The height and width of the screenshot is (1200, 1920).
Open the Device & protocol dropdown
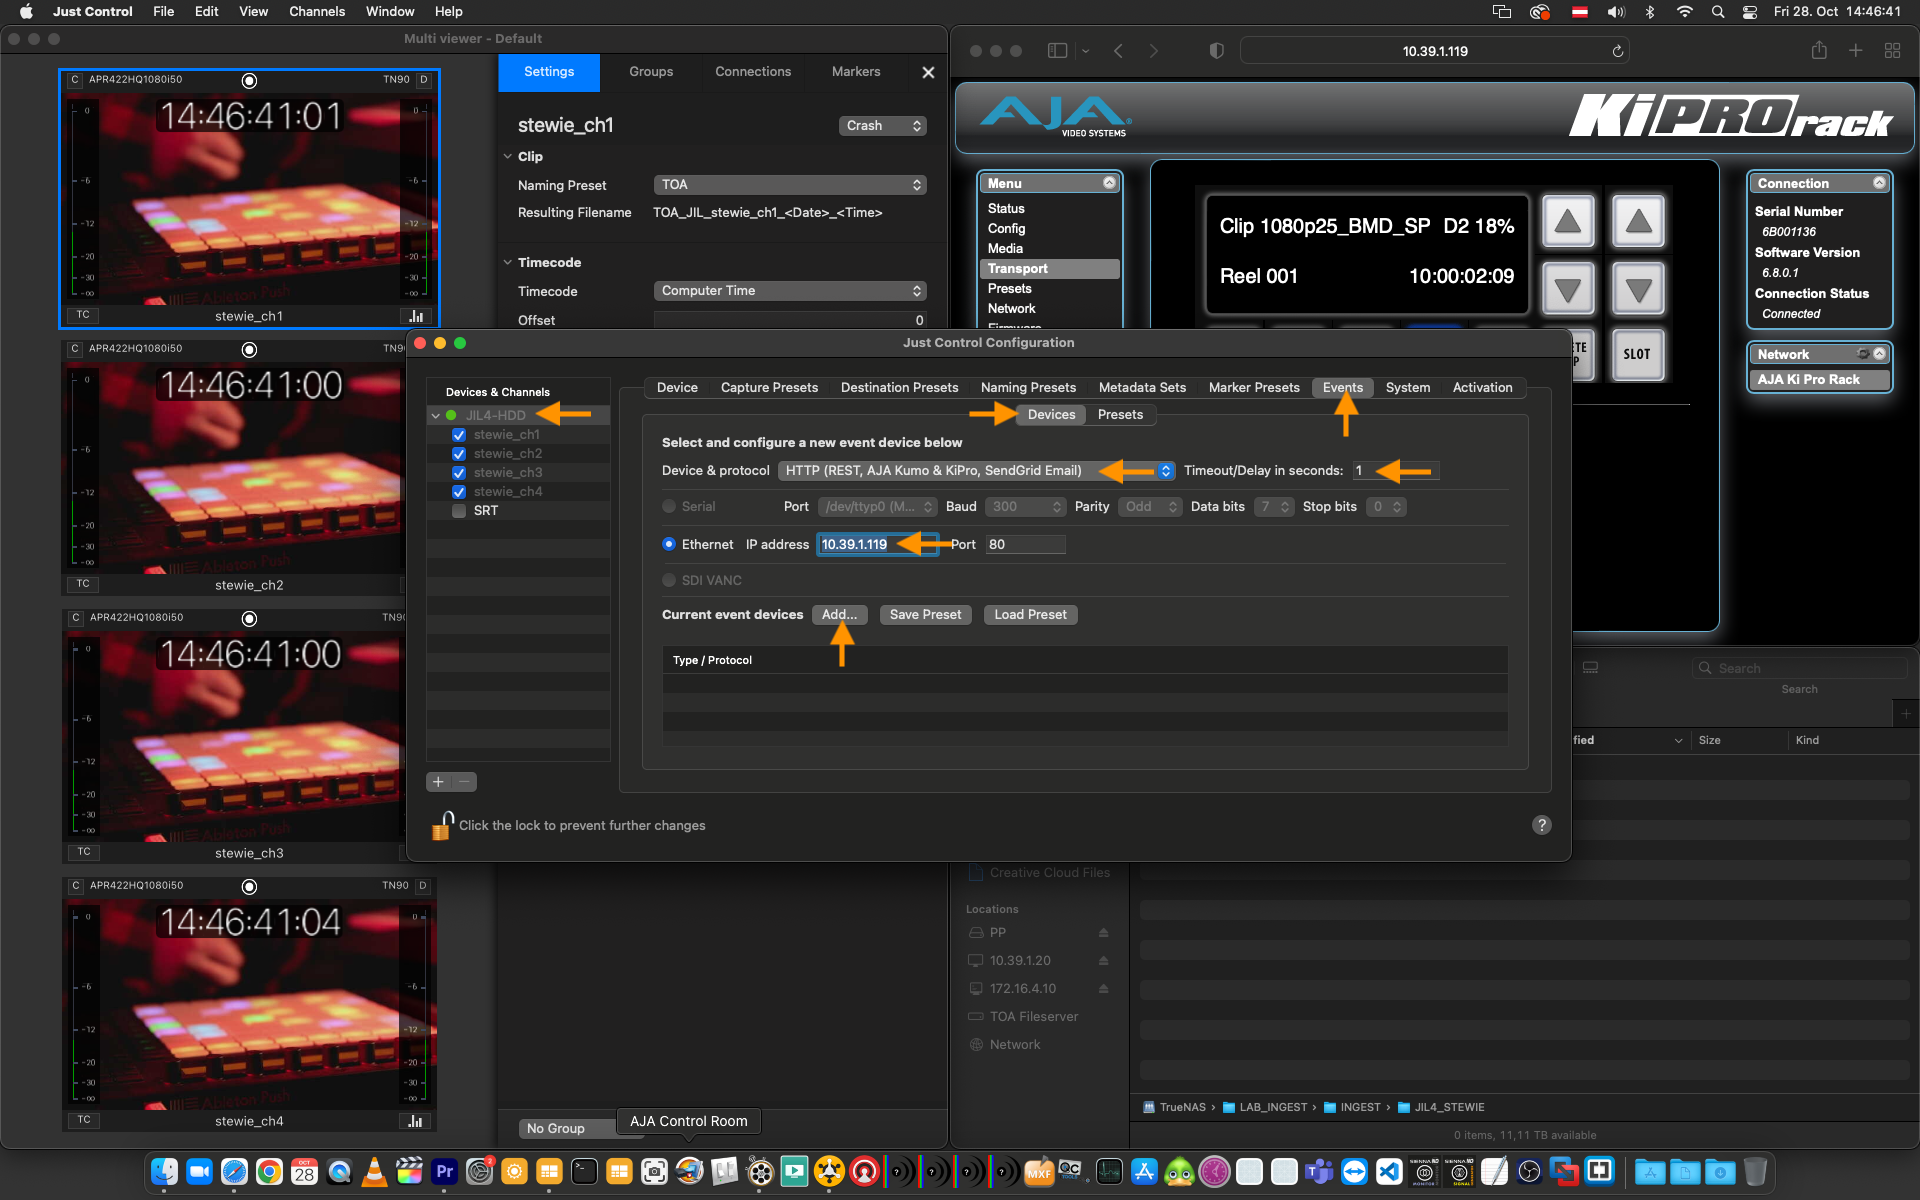click(976, 471)
